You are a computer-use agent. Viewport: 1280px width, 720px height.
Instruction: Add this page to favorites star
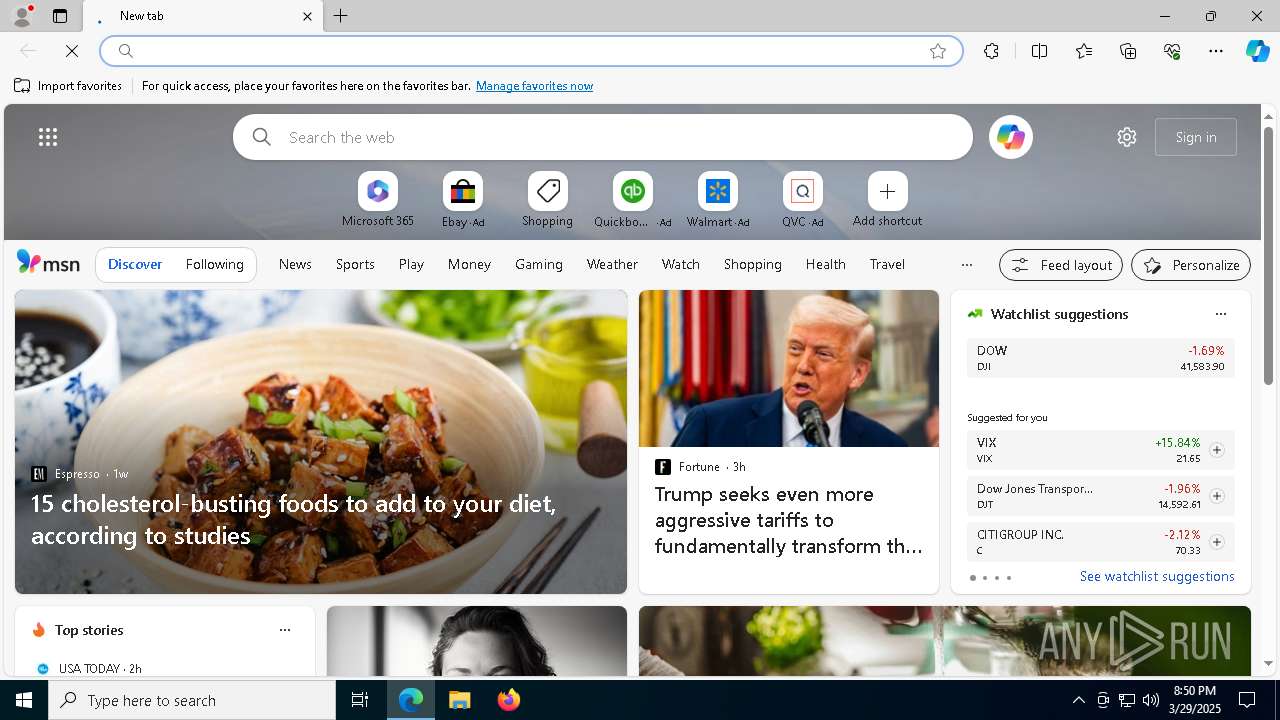pyautogui.click(x=937, y=51)
